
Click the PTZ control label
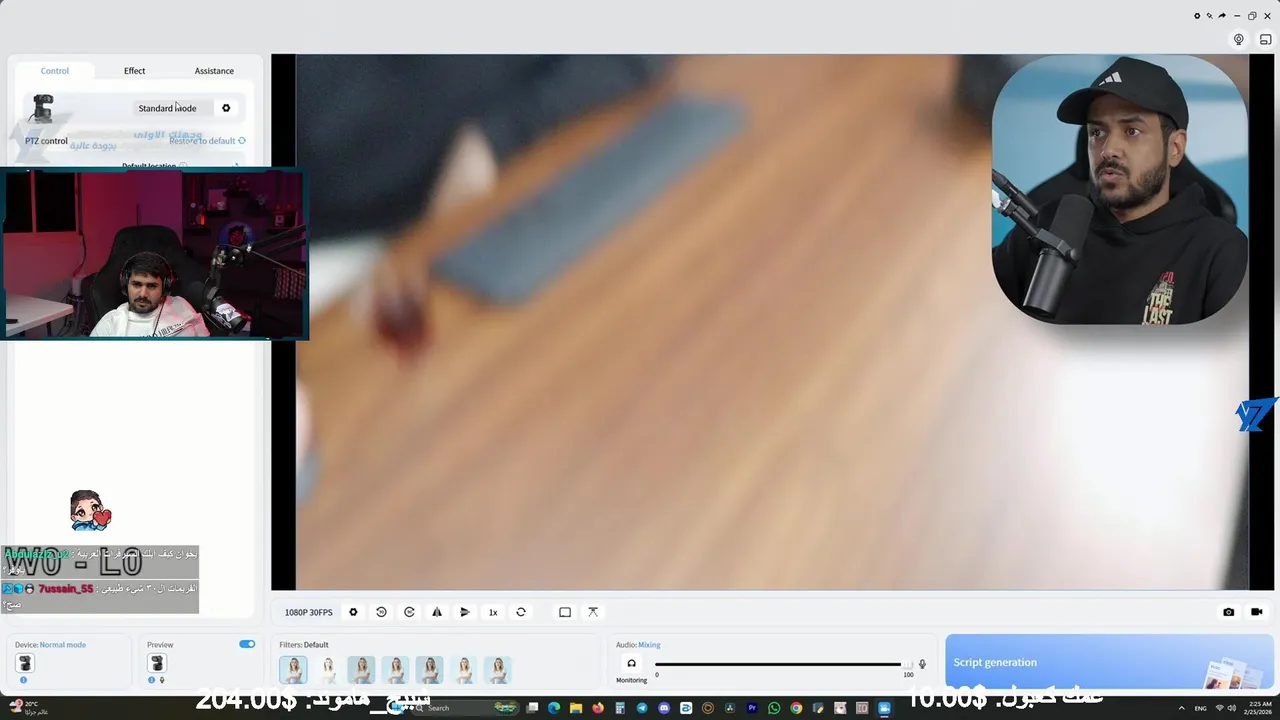click(46, 141)
